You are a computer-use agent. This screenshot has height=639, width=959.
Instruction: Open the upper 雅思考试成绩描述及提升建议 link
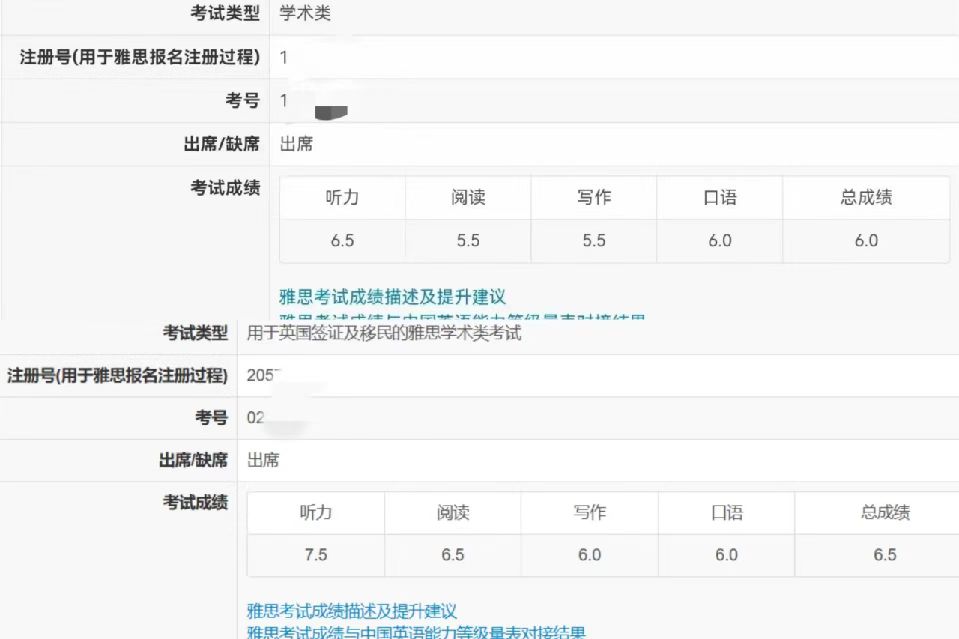tap(392, 297)
